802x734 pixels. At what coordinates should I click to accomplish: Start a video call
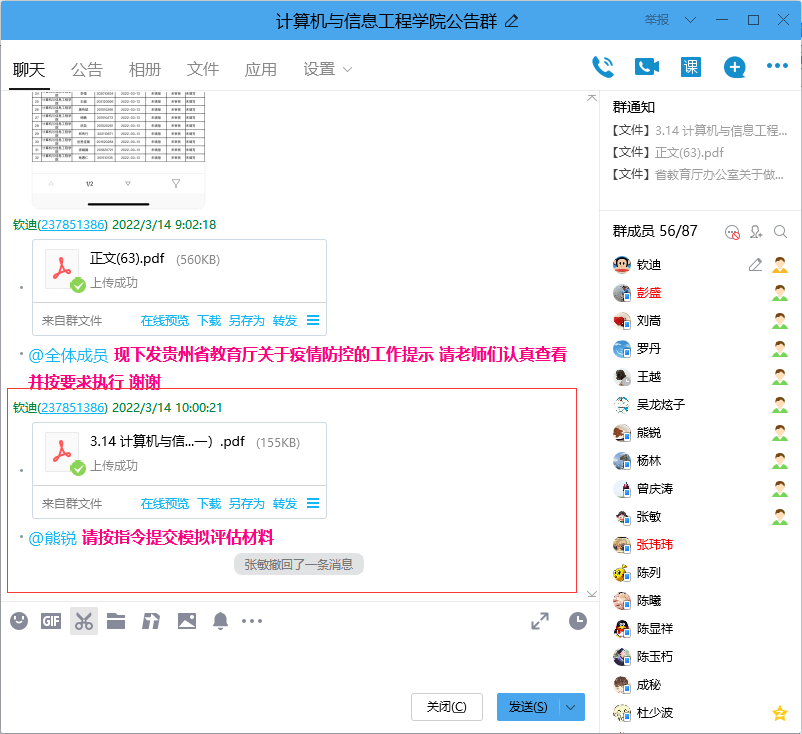[646, 66]
